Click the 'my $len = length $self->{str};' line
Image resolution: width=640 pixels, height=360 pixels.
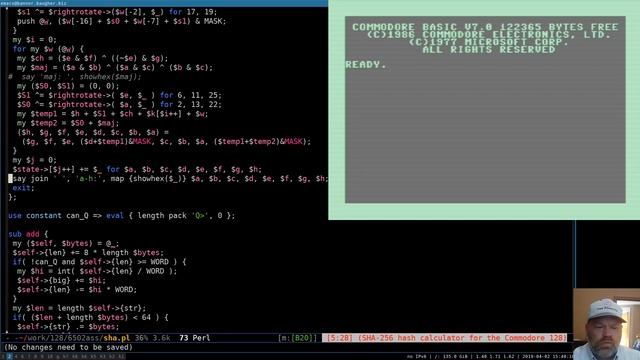(x=79, y=308)
